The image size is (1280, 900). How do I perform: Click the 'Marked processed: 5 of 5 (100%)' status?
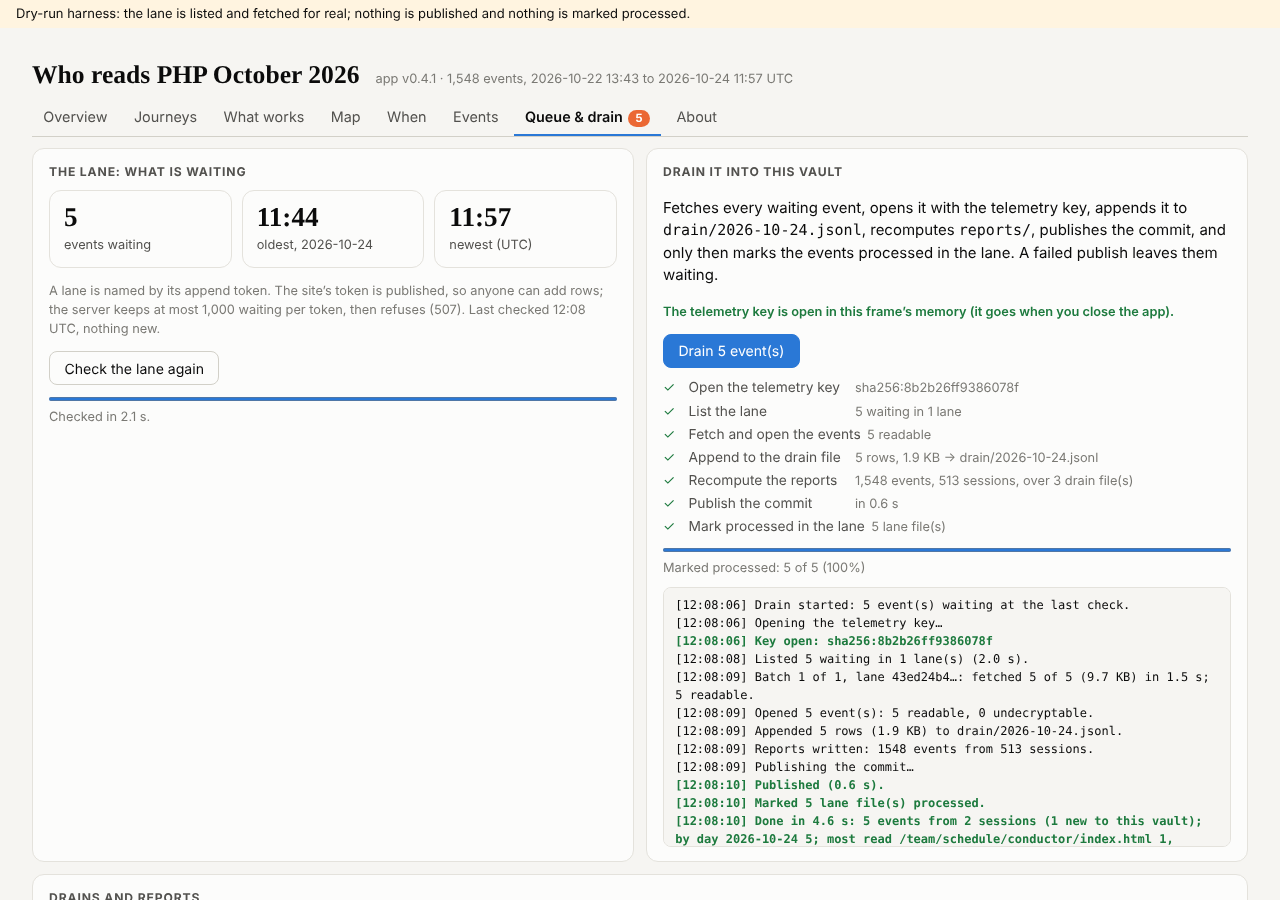click(x=764, y=568)
